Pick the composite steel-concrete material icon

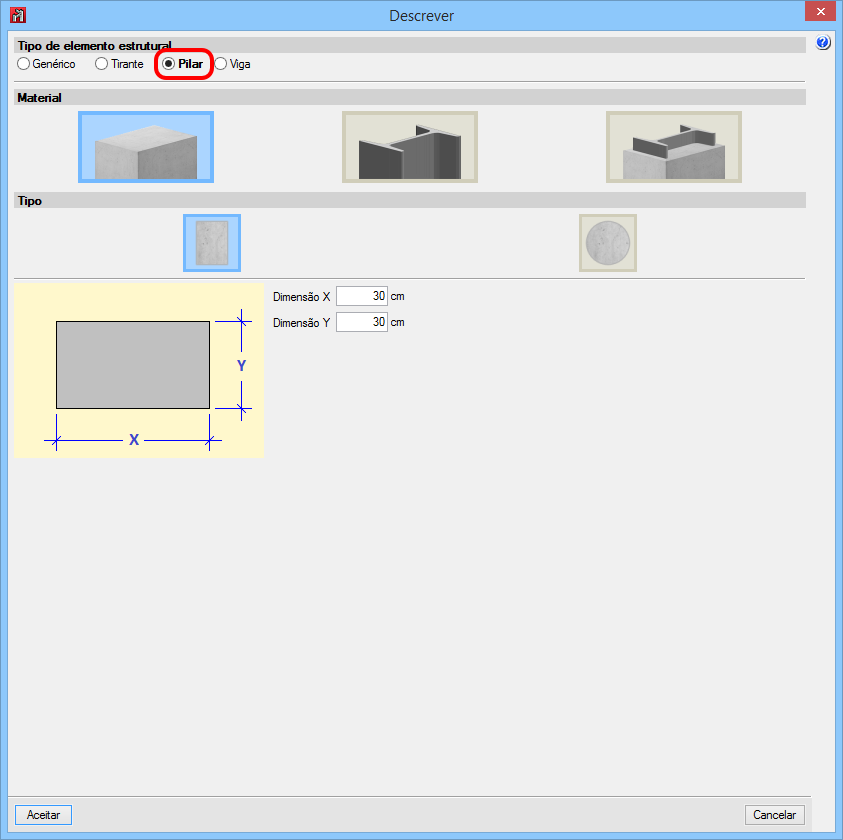click(674, 147)
